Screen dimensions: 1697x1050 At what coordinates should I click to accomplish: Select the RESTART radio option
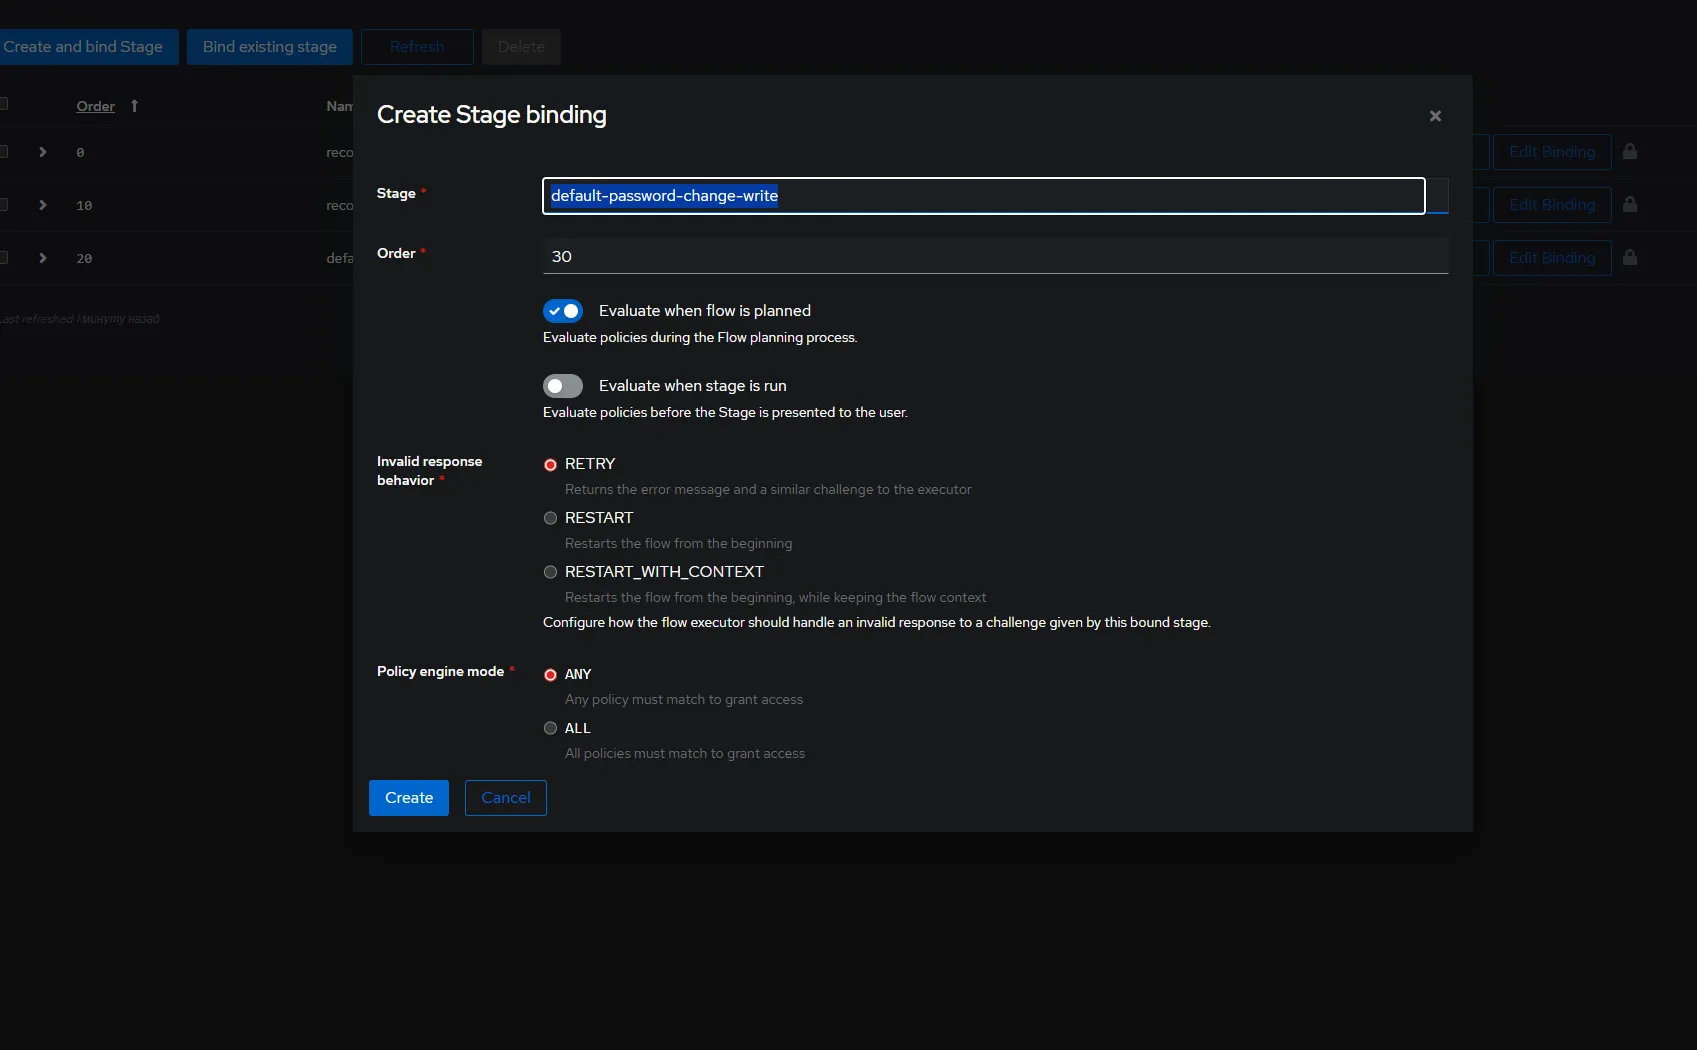[x=550, y=518]
